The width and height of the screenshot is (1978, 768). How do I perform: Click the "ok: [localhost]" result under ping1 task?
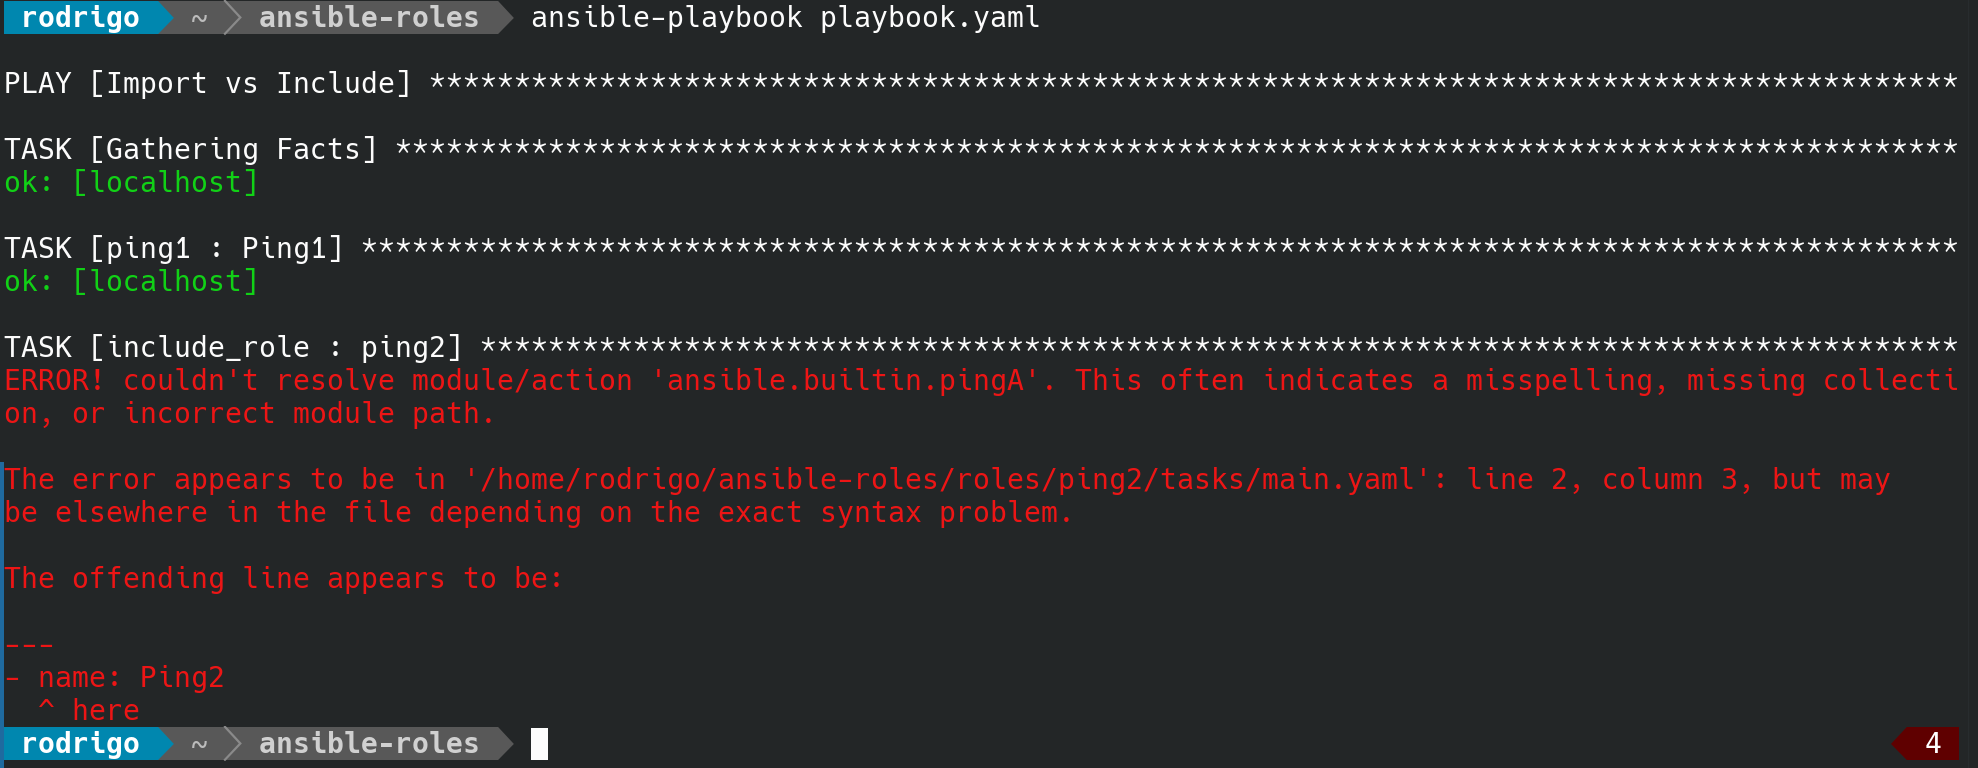pyautogui.click(x=131, y=281)
